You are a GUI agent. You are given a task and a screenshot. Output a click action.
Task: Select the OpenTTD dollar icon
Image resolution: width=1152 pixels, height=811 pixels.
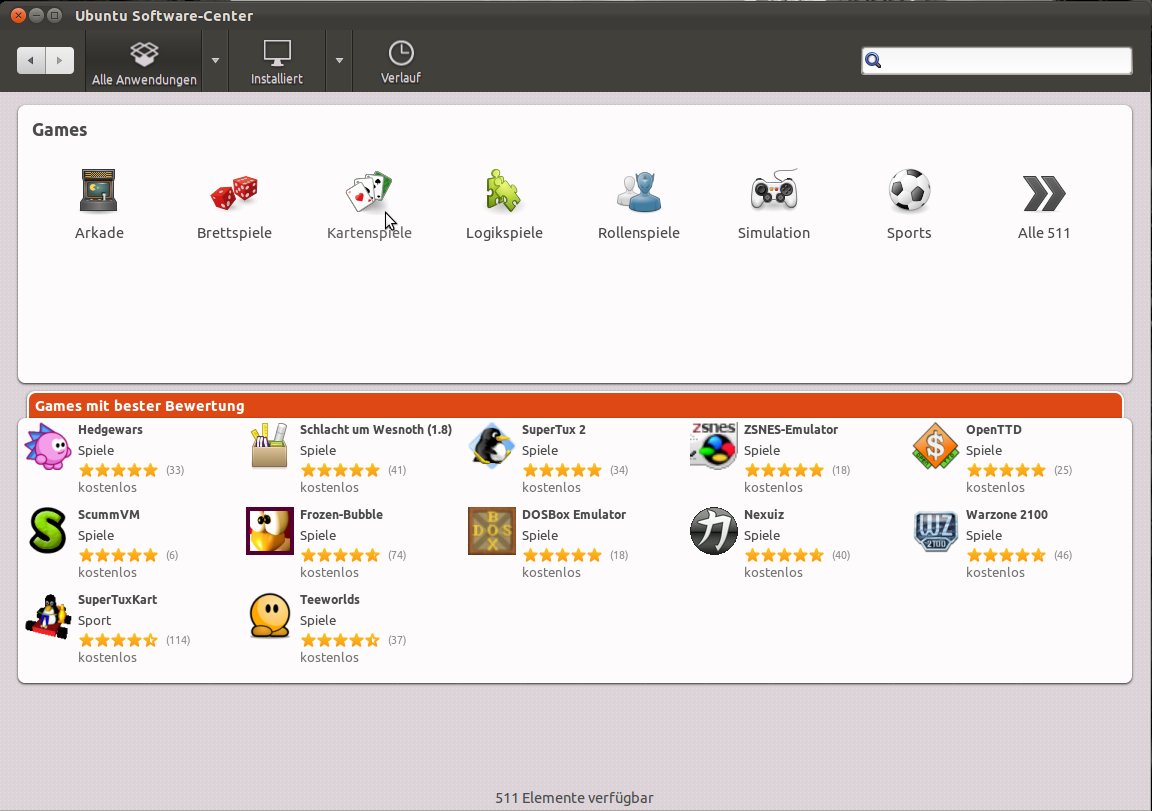[x=935, y=446]
